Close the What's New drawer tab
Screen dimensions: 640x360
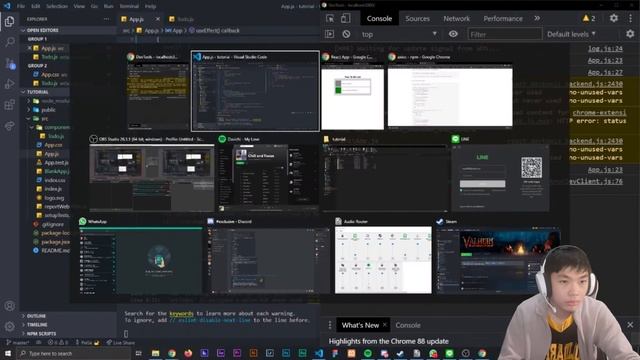384,325
